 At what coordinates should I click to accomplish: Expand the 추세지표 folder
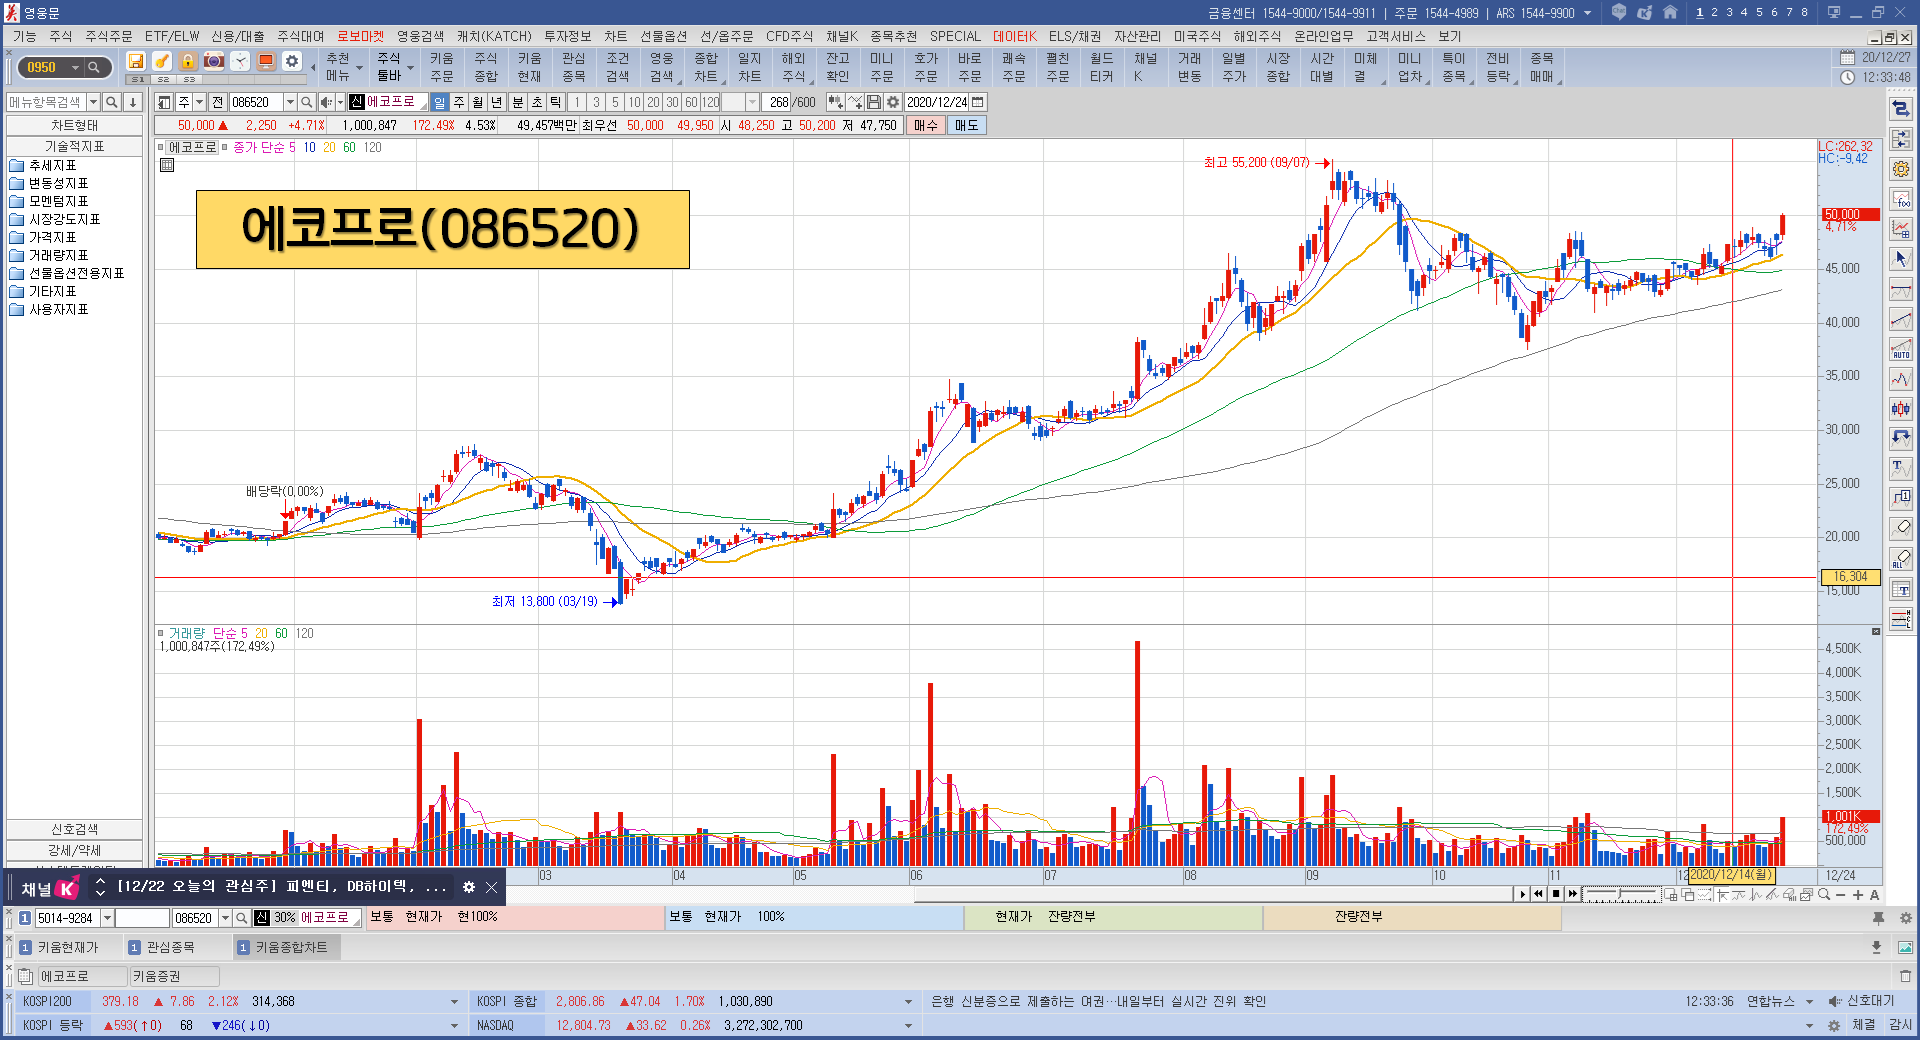coord(51,166)
